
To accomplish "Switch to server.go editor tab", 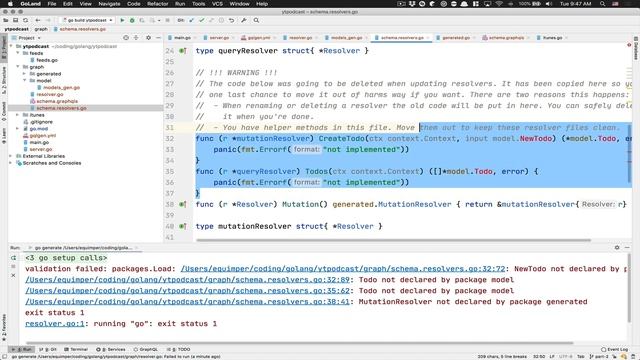I will (x=219, y=38).
